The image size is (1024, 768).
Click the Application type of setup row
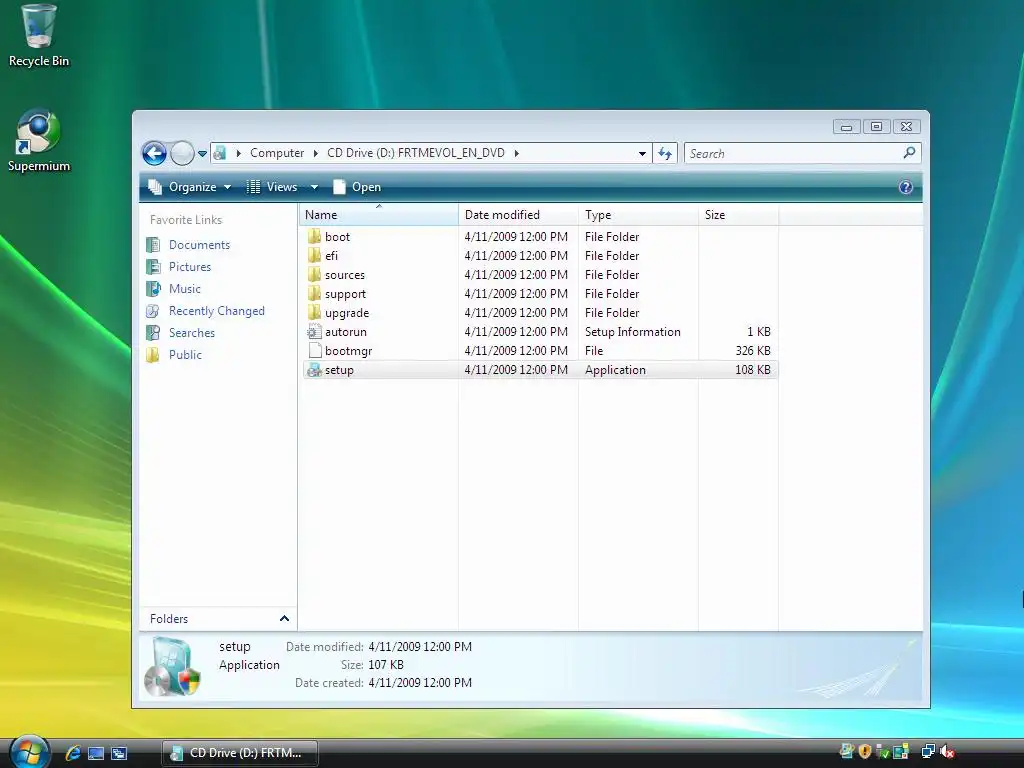pos(615,370)
